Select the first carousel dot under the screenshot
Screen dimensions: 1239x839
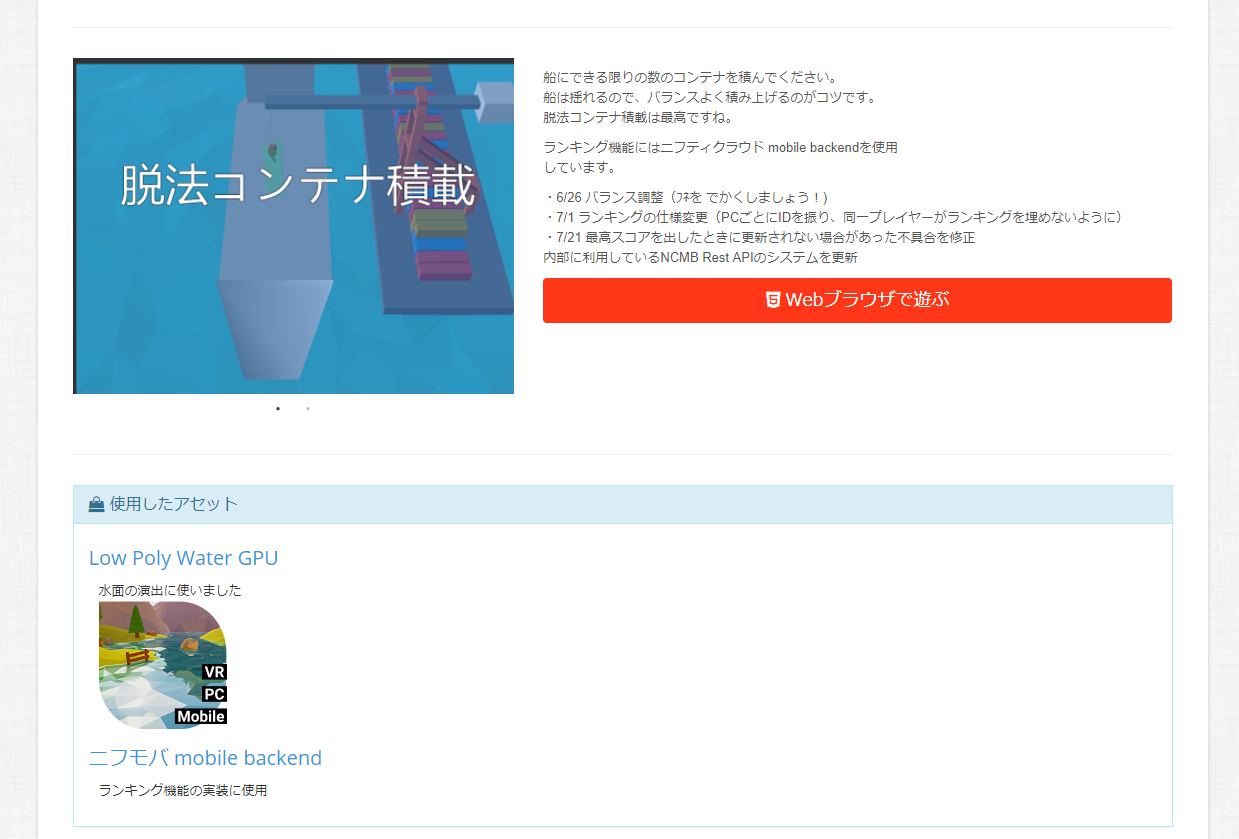[278, 408]
